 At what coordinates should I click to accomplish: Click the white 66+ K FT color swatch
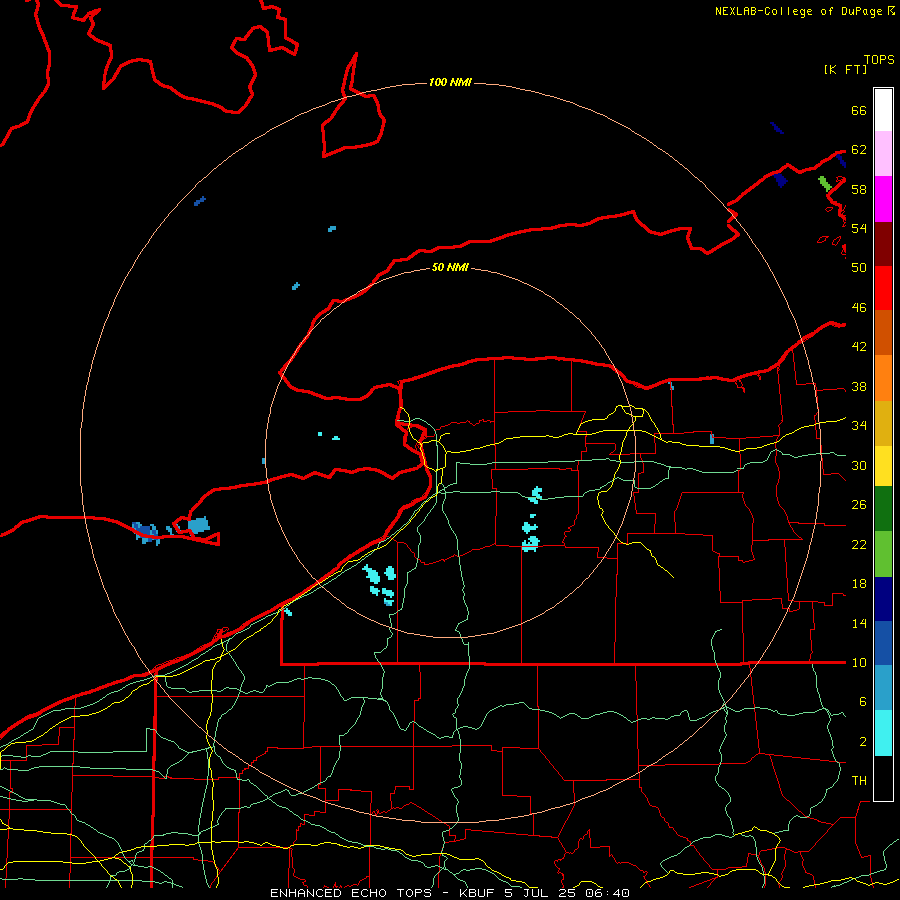click(883, 110)
